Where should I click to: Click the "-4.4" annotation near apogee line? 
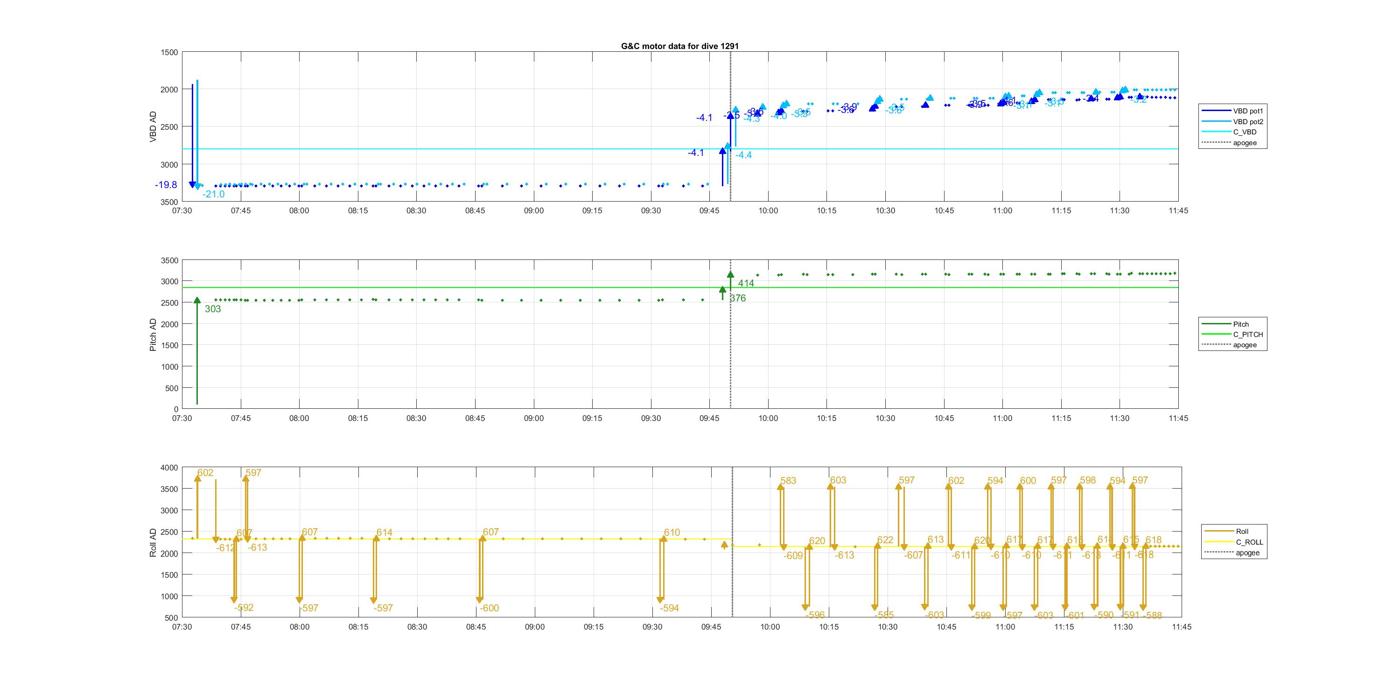[744, 155]
